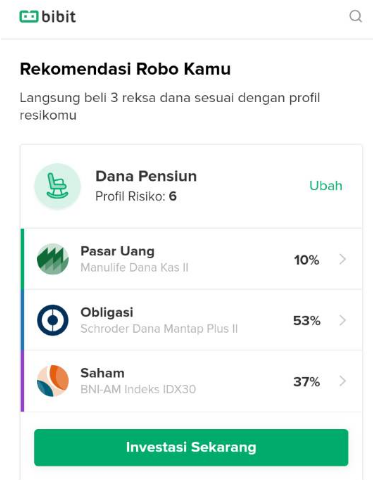Expand Saham row chevron
The height and width of the screenshot is (480, 373).
[x=342, y=381]
